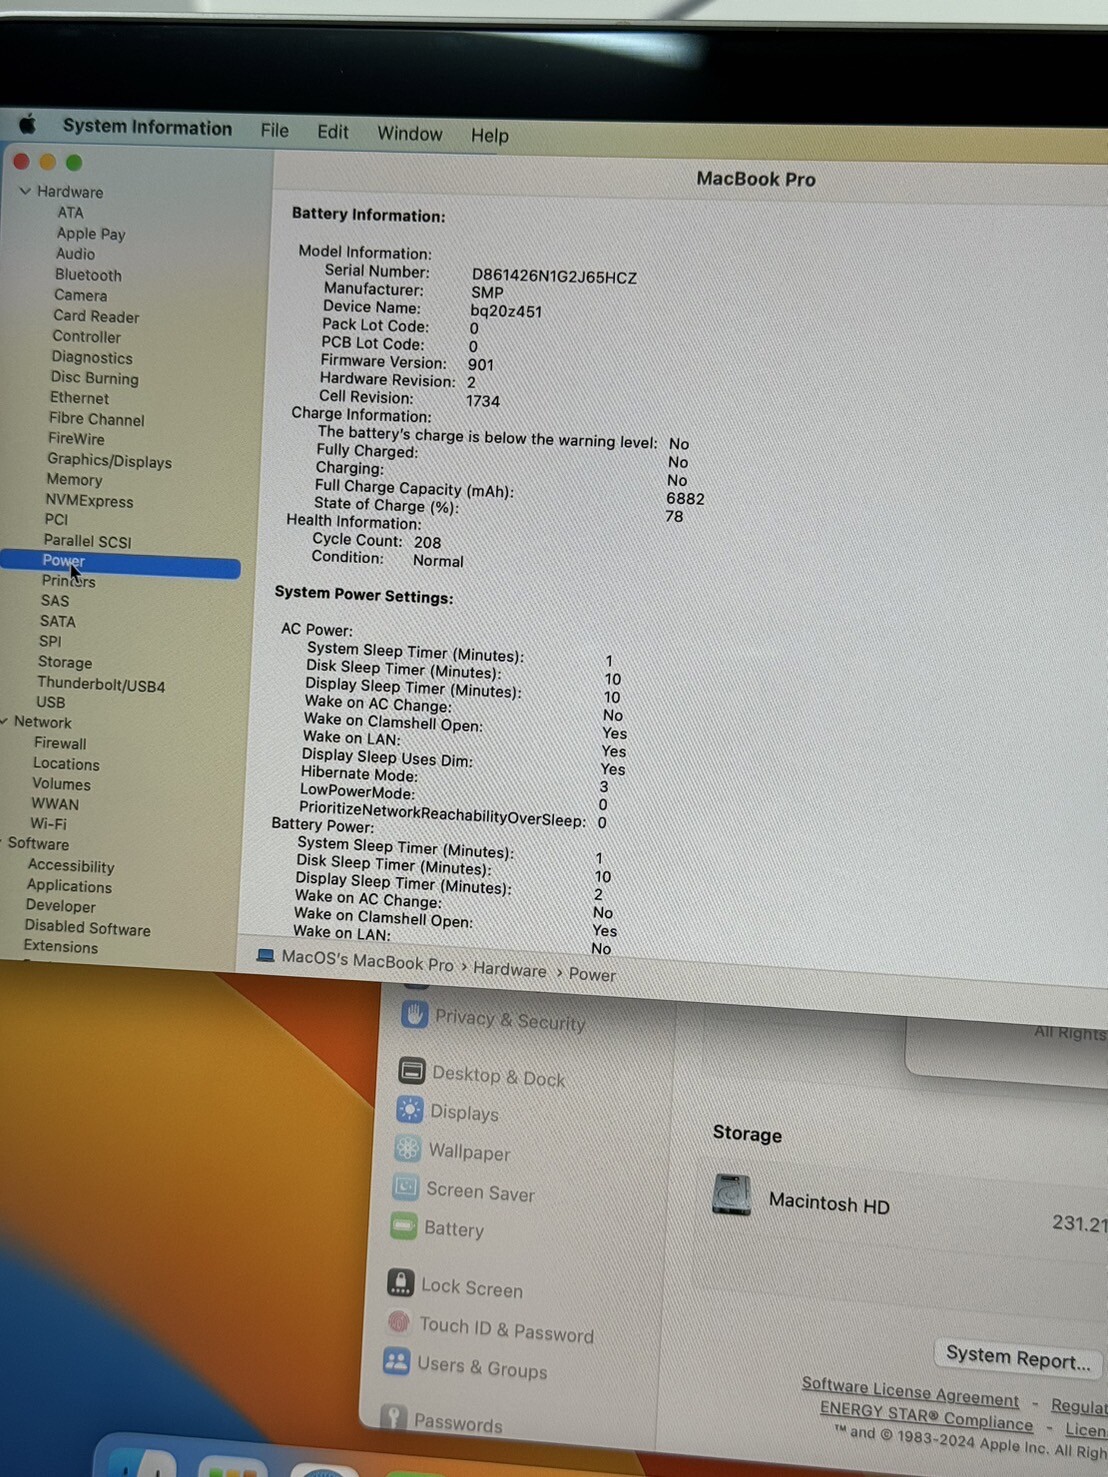Screen dimensions: 1108x1477
Task: Select Diagnostics in the sidebar
Action: coord(92,357)
